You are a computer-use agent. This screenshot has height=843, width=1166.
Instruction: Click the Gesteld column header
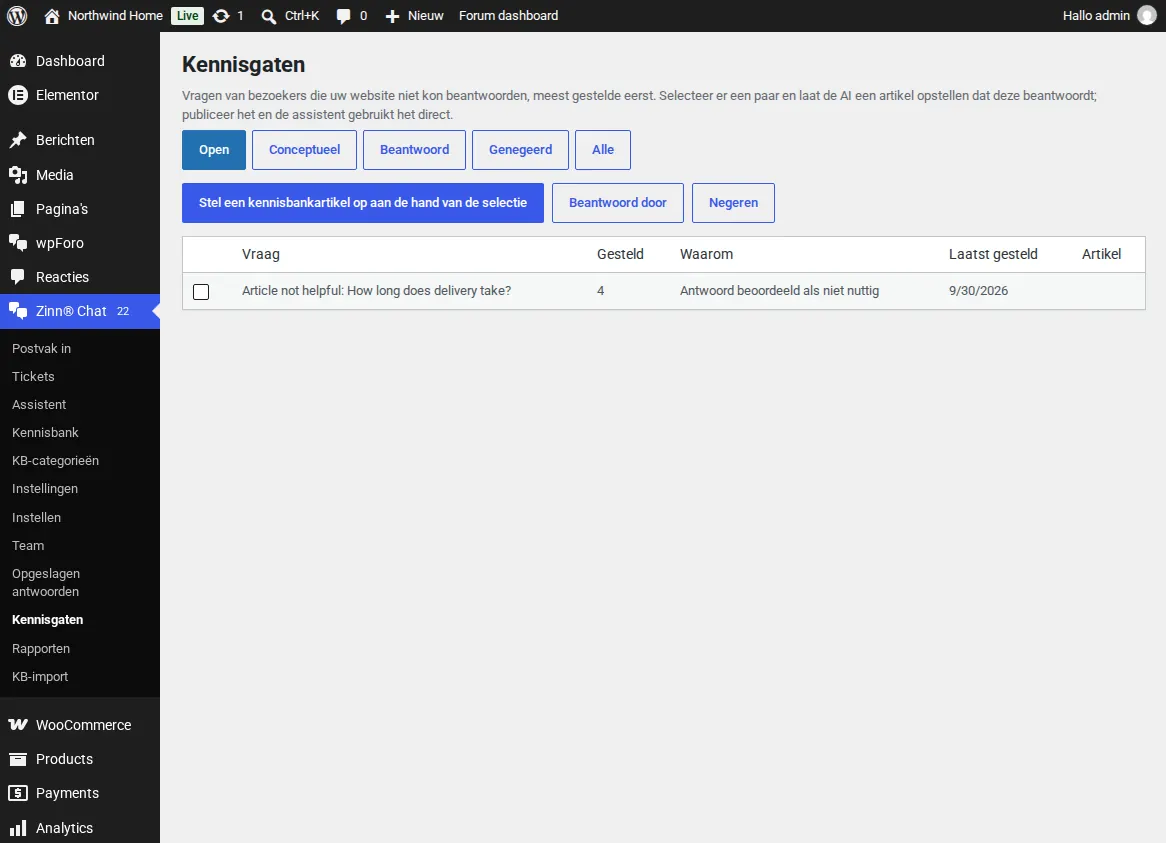620,254
